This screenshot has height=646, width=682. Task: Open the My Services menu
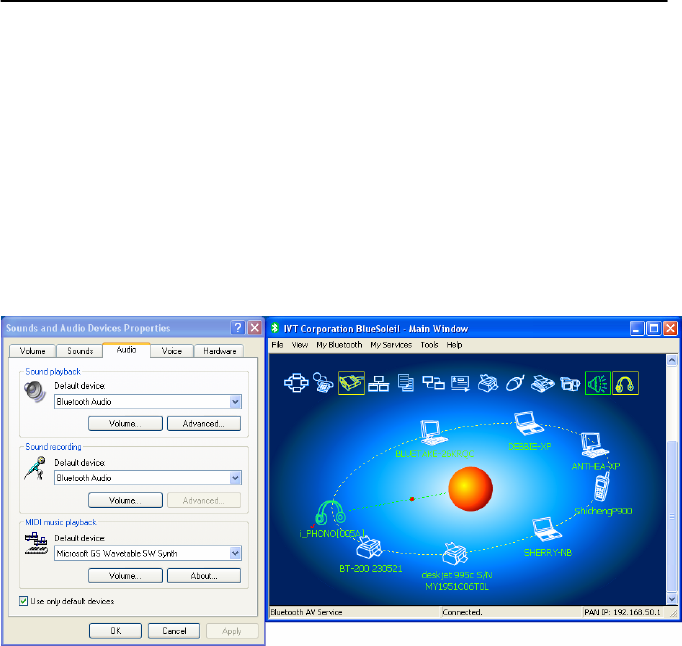click(391, 345)
